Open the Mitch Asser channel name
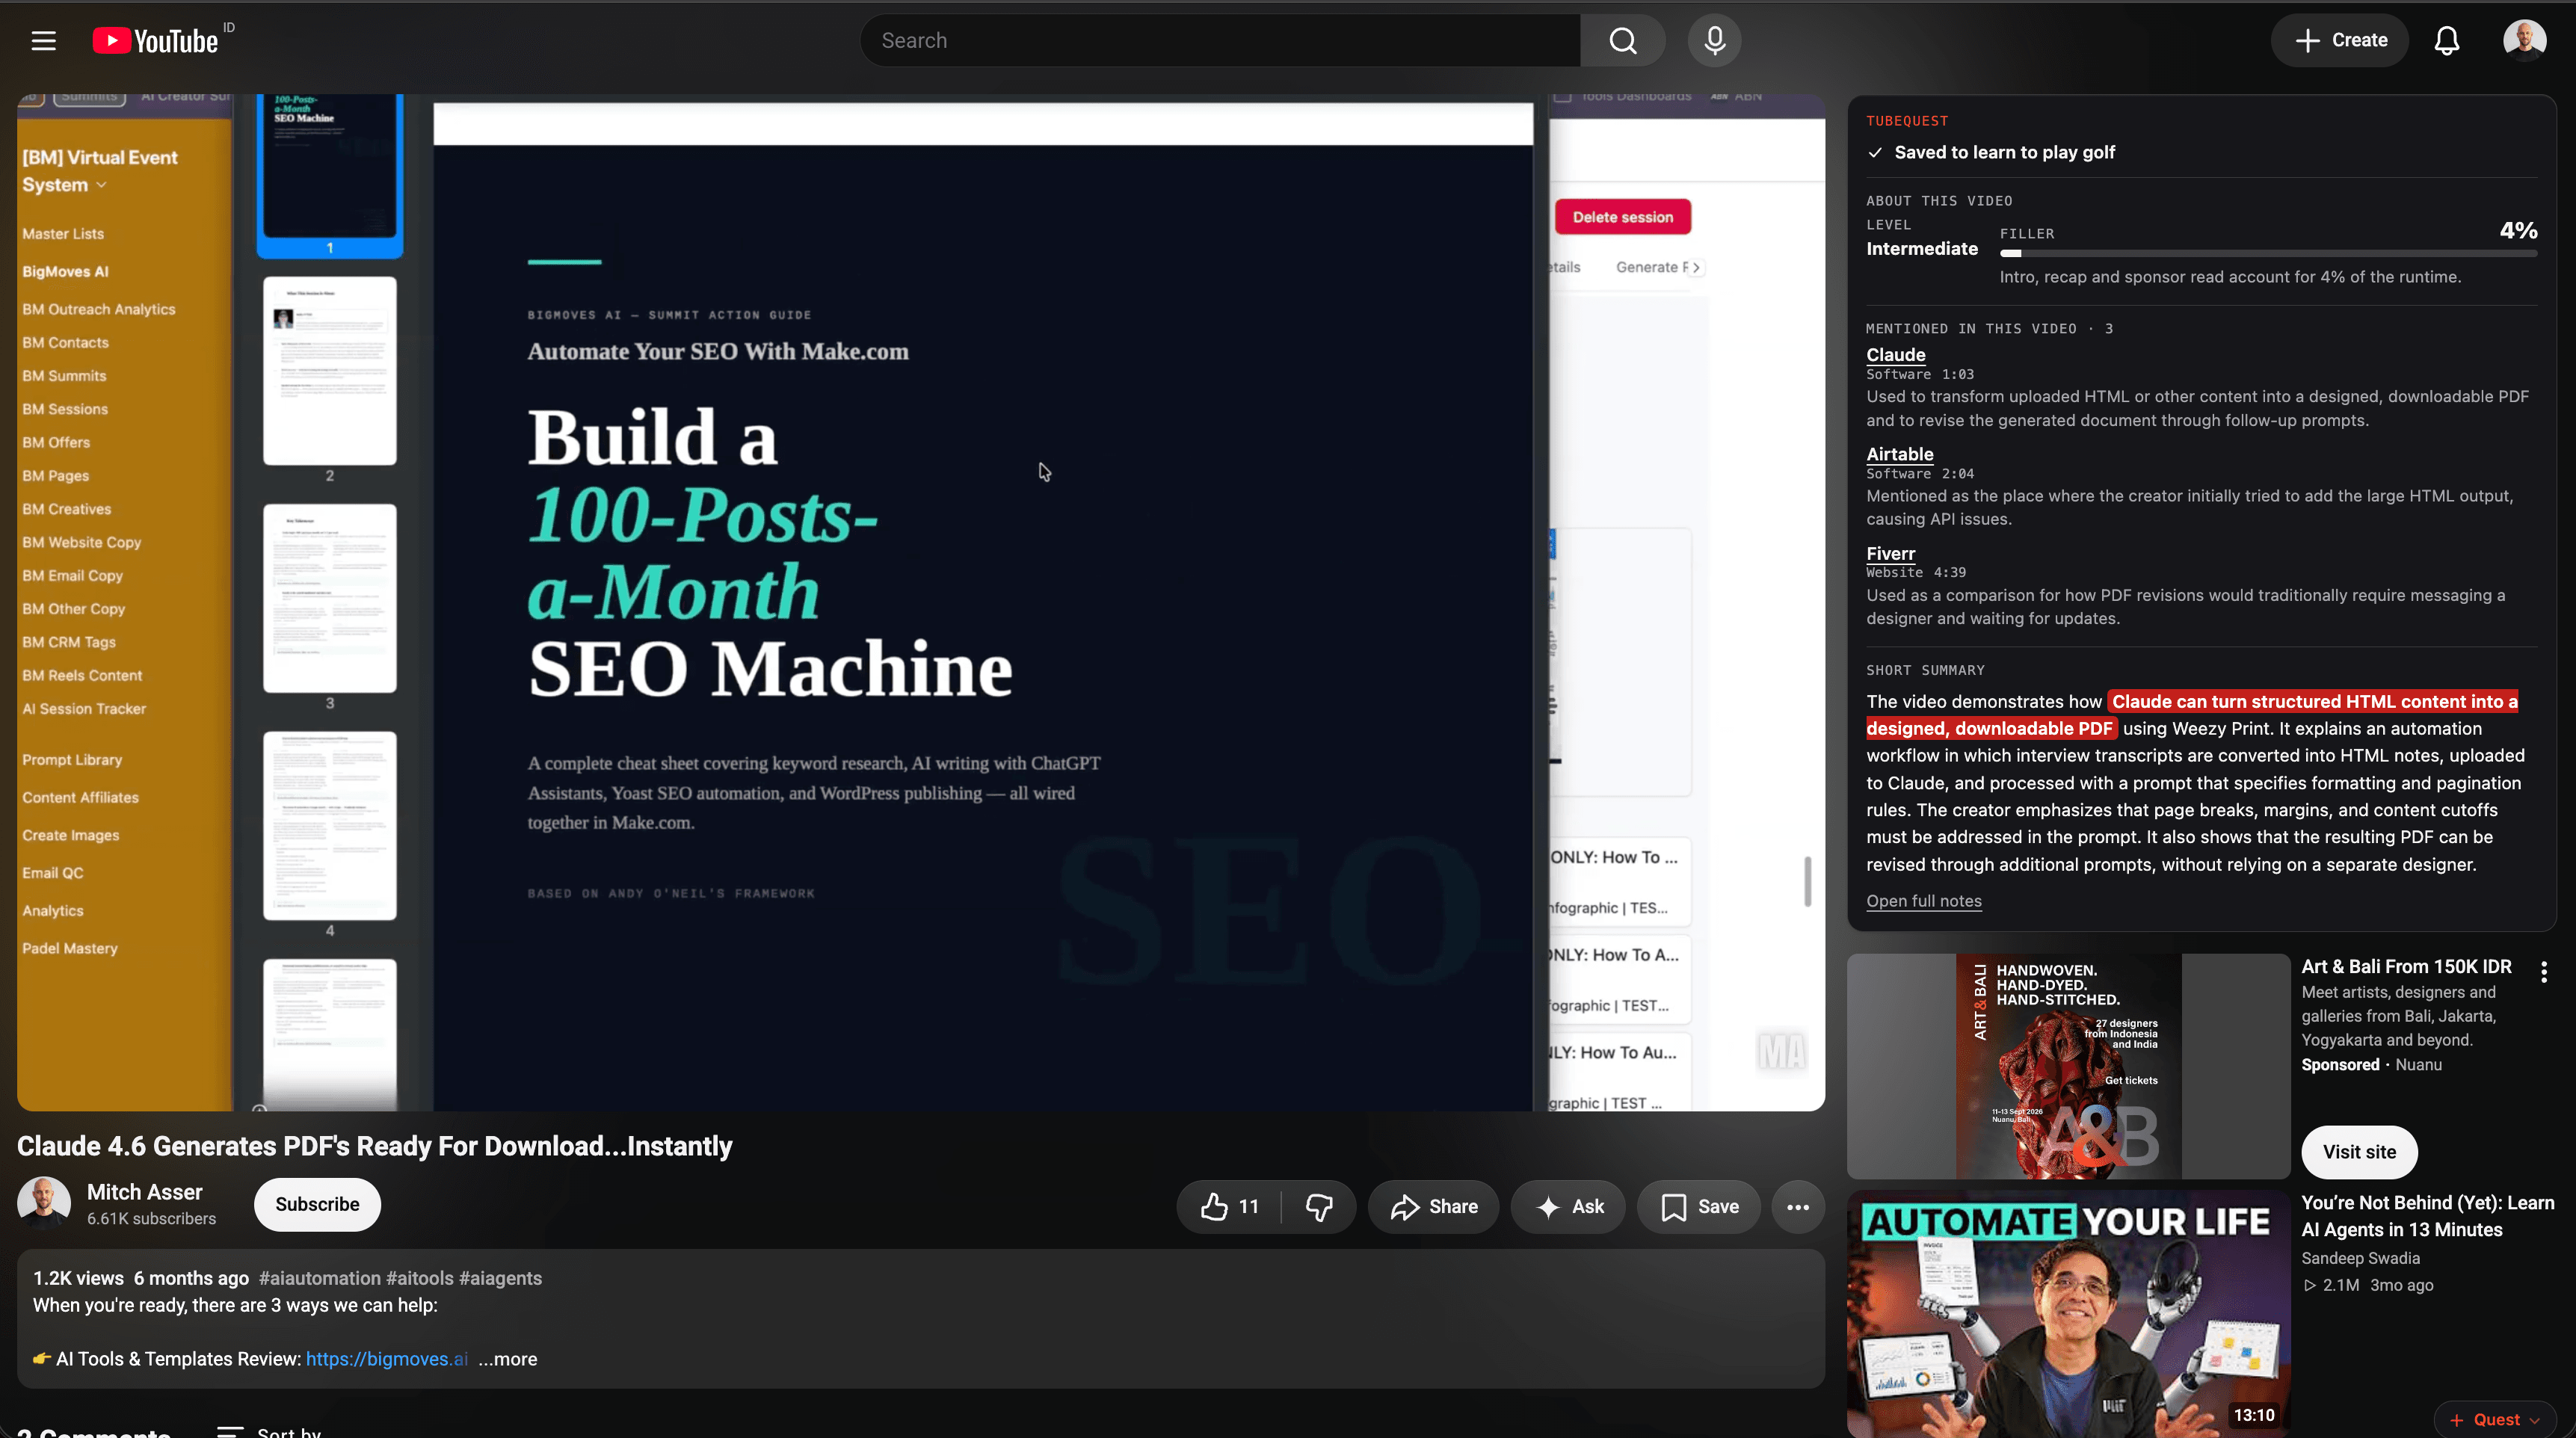 click(145, 1192)
